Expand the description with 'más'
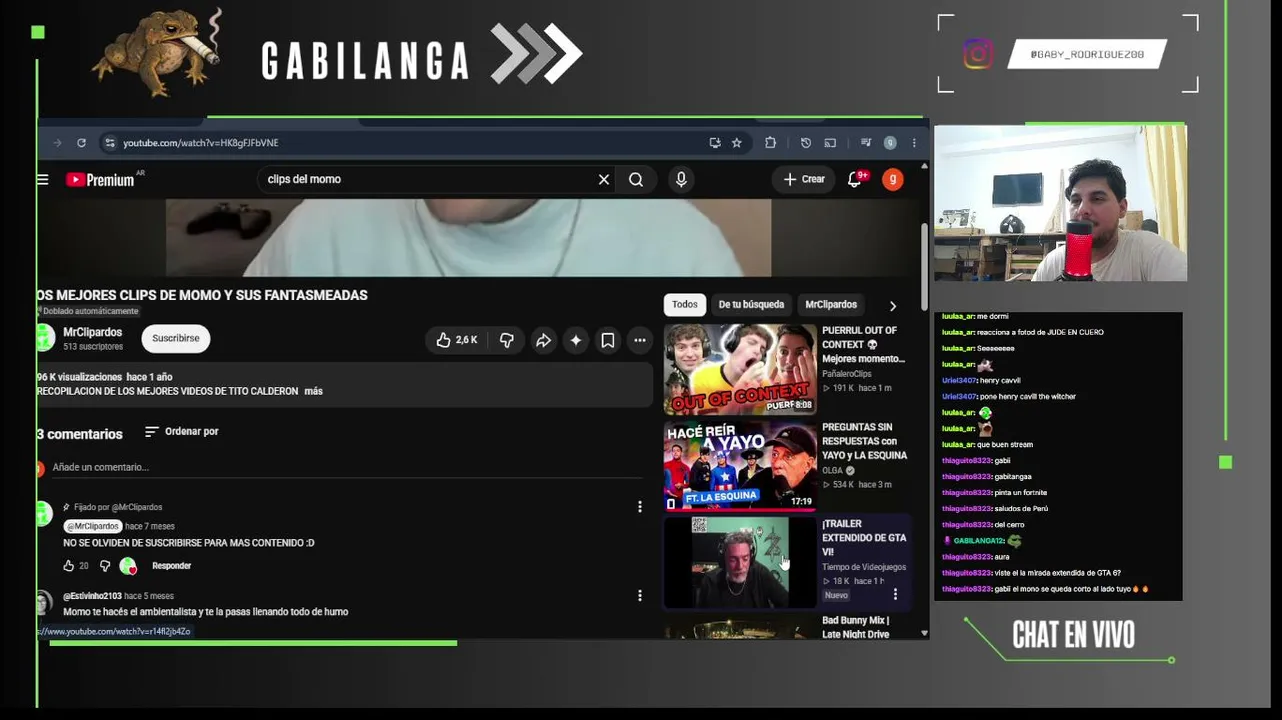1282x720 pixels. pyautogui.click(x=314, y=391)
